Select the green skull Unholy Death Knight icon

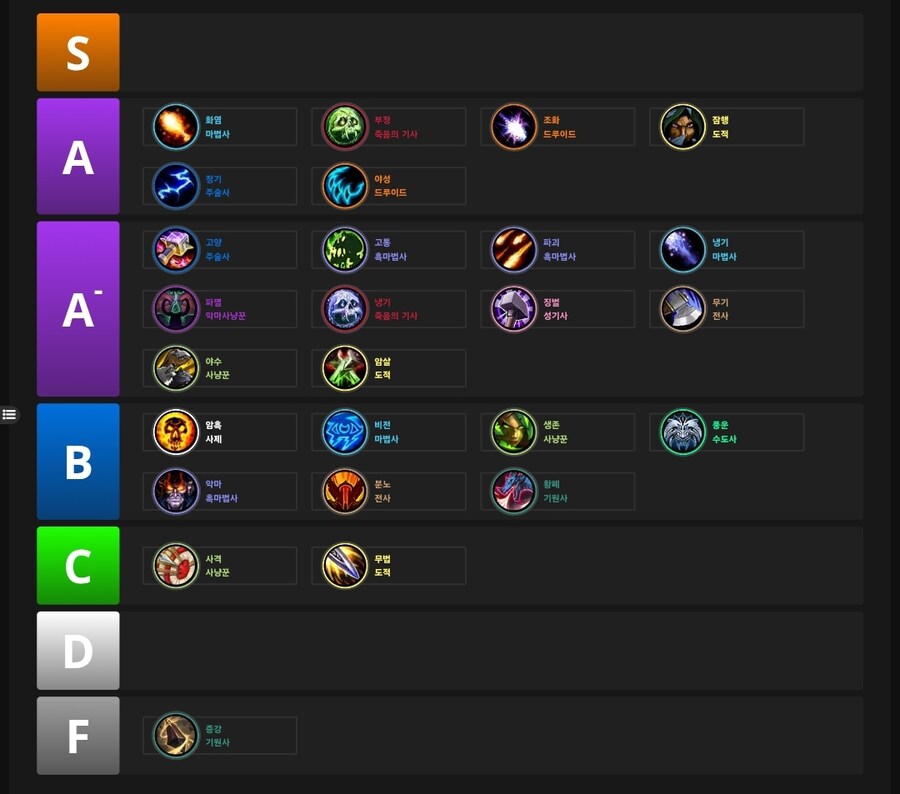[344, 126]
